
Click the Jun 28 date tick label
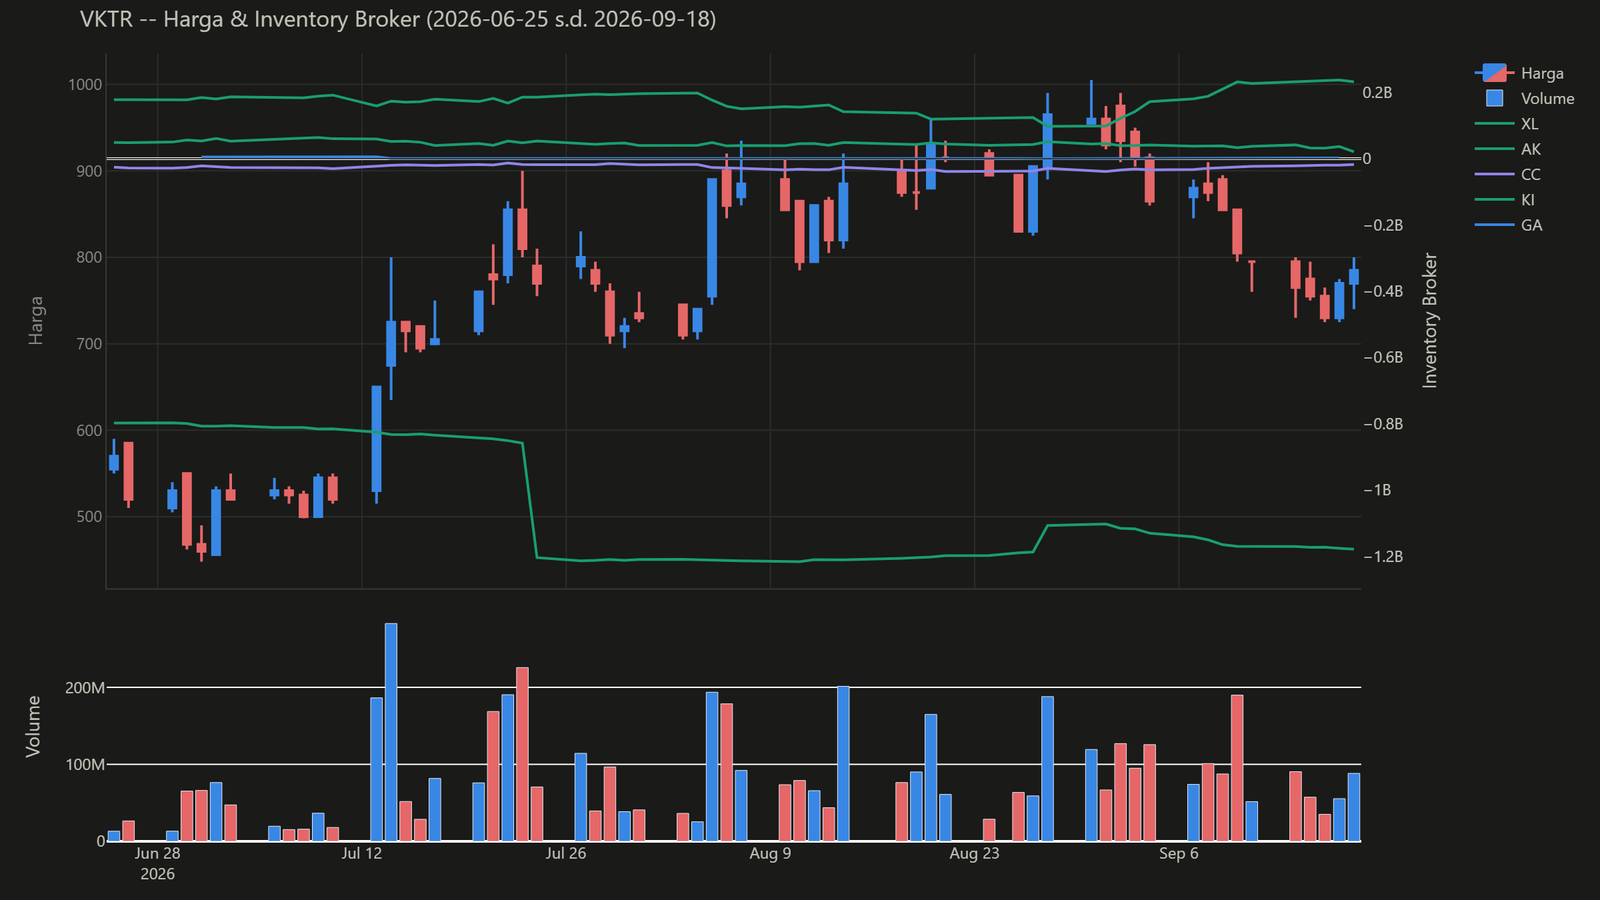point(157,853)
